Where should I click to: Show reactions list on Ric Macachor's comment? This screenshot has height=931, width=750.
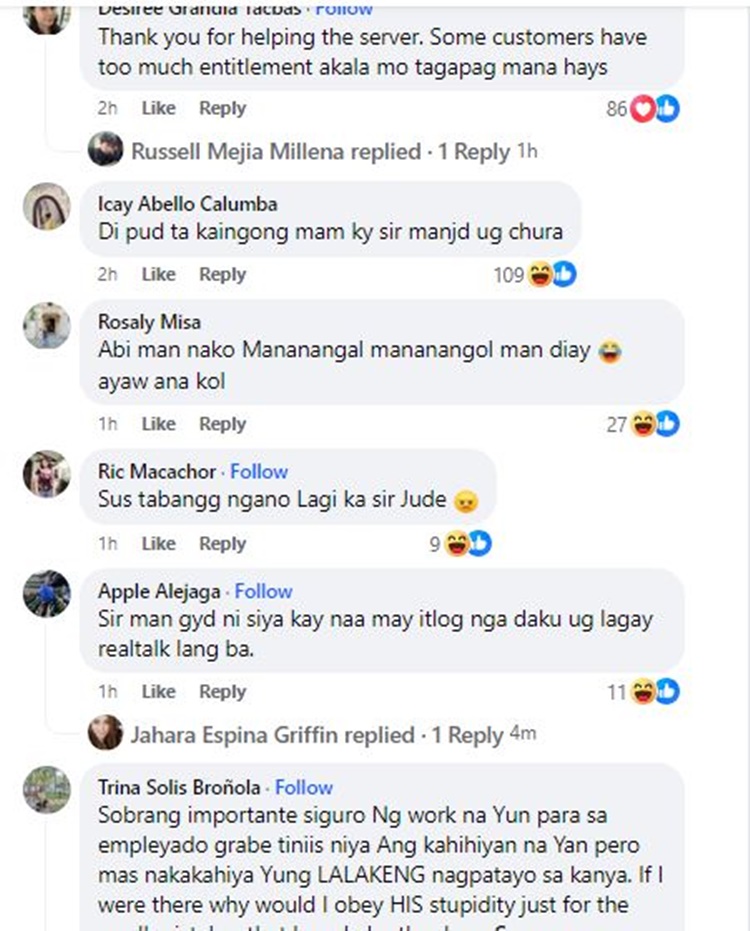(460, 543)
